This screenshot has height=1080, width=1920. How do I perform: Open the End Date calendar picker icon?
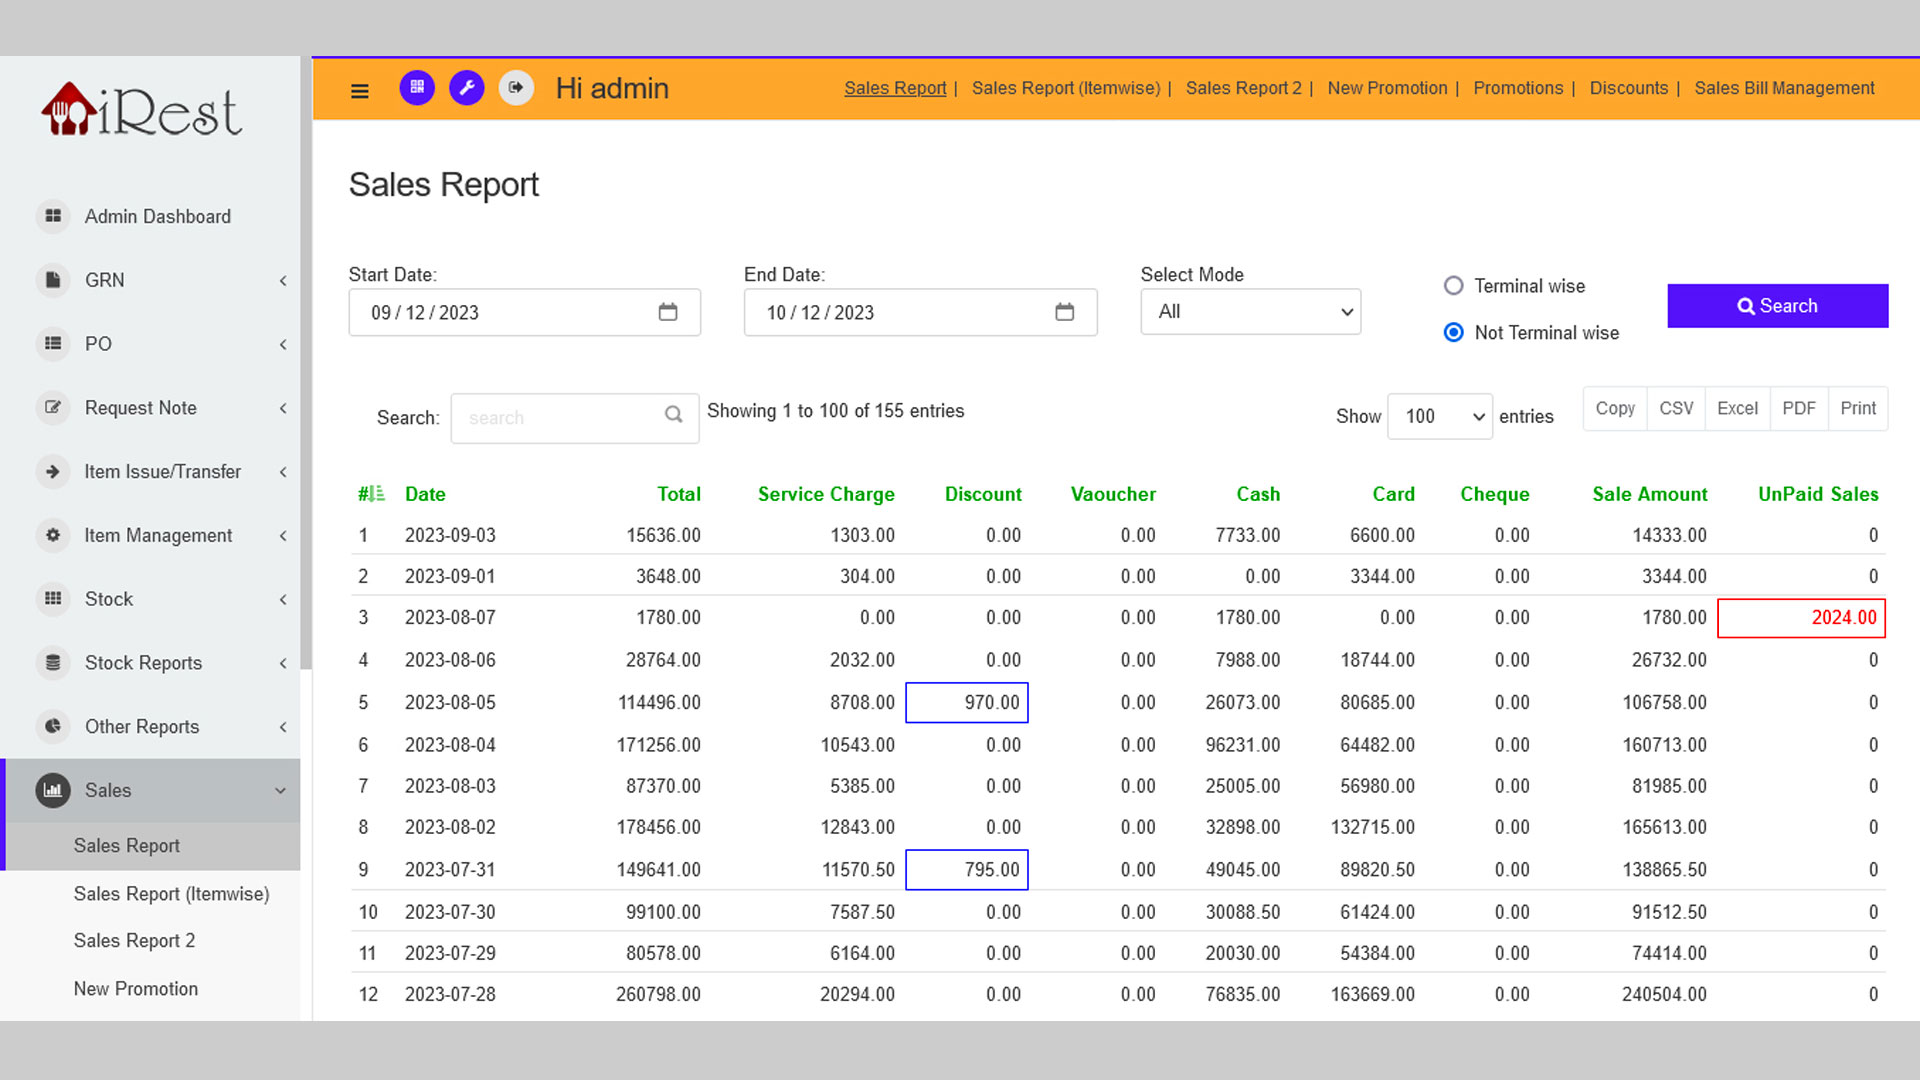click(x=1065, y=312)
